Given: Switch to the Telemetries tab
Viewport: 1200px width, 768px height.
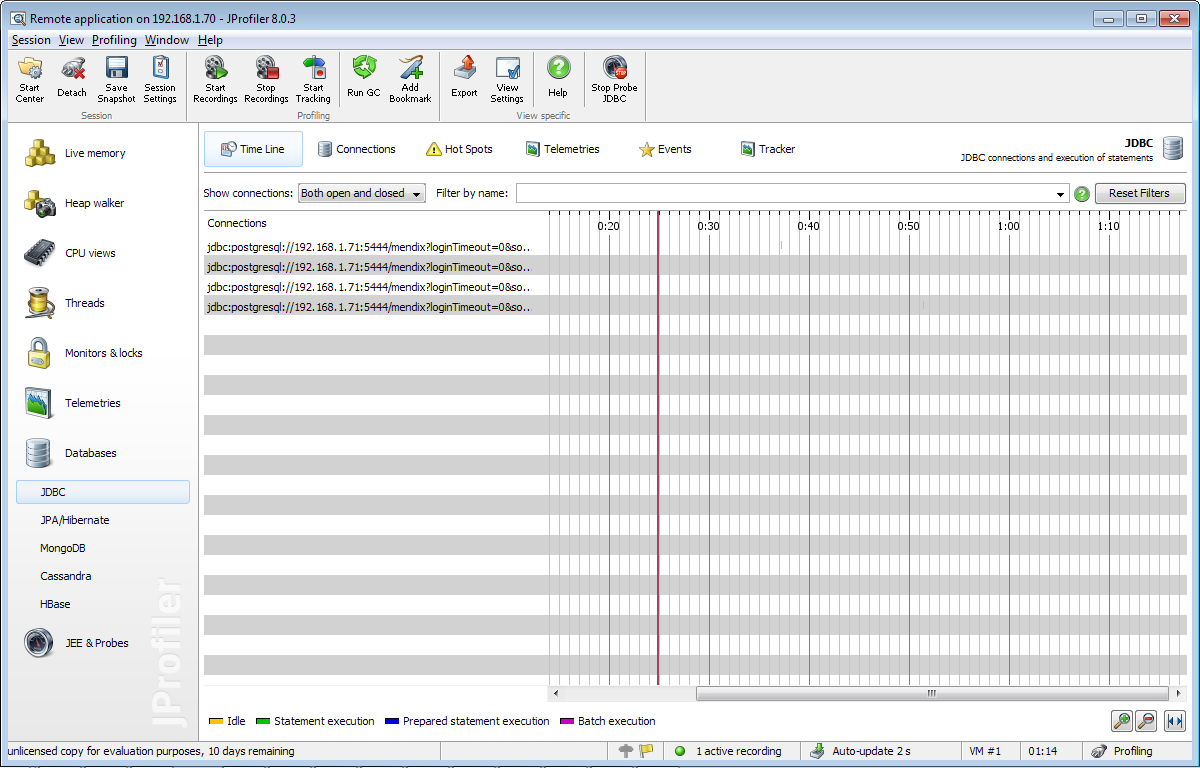Looking at the screenshot, I should [562, 149].
